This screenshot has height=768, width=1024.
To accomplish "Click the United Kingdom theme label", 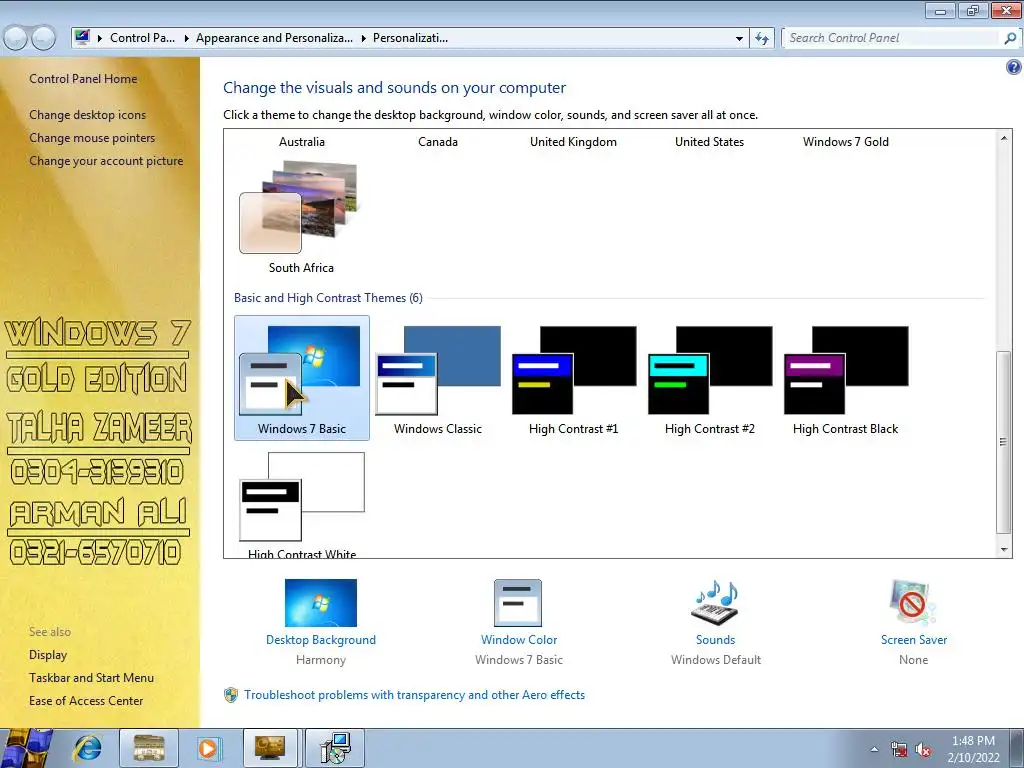I will [573, 142].
